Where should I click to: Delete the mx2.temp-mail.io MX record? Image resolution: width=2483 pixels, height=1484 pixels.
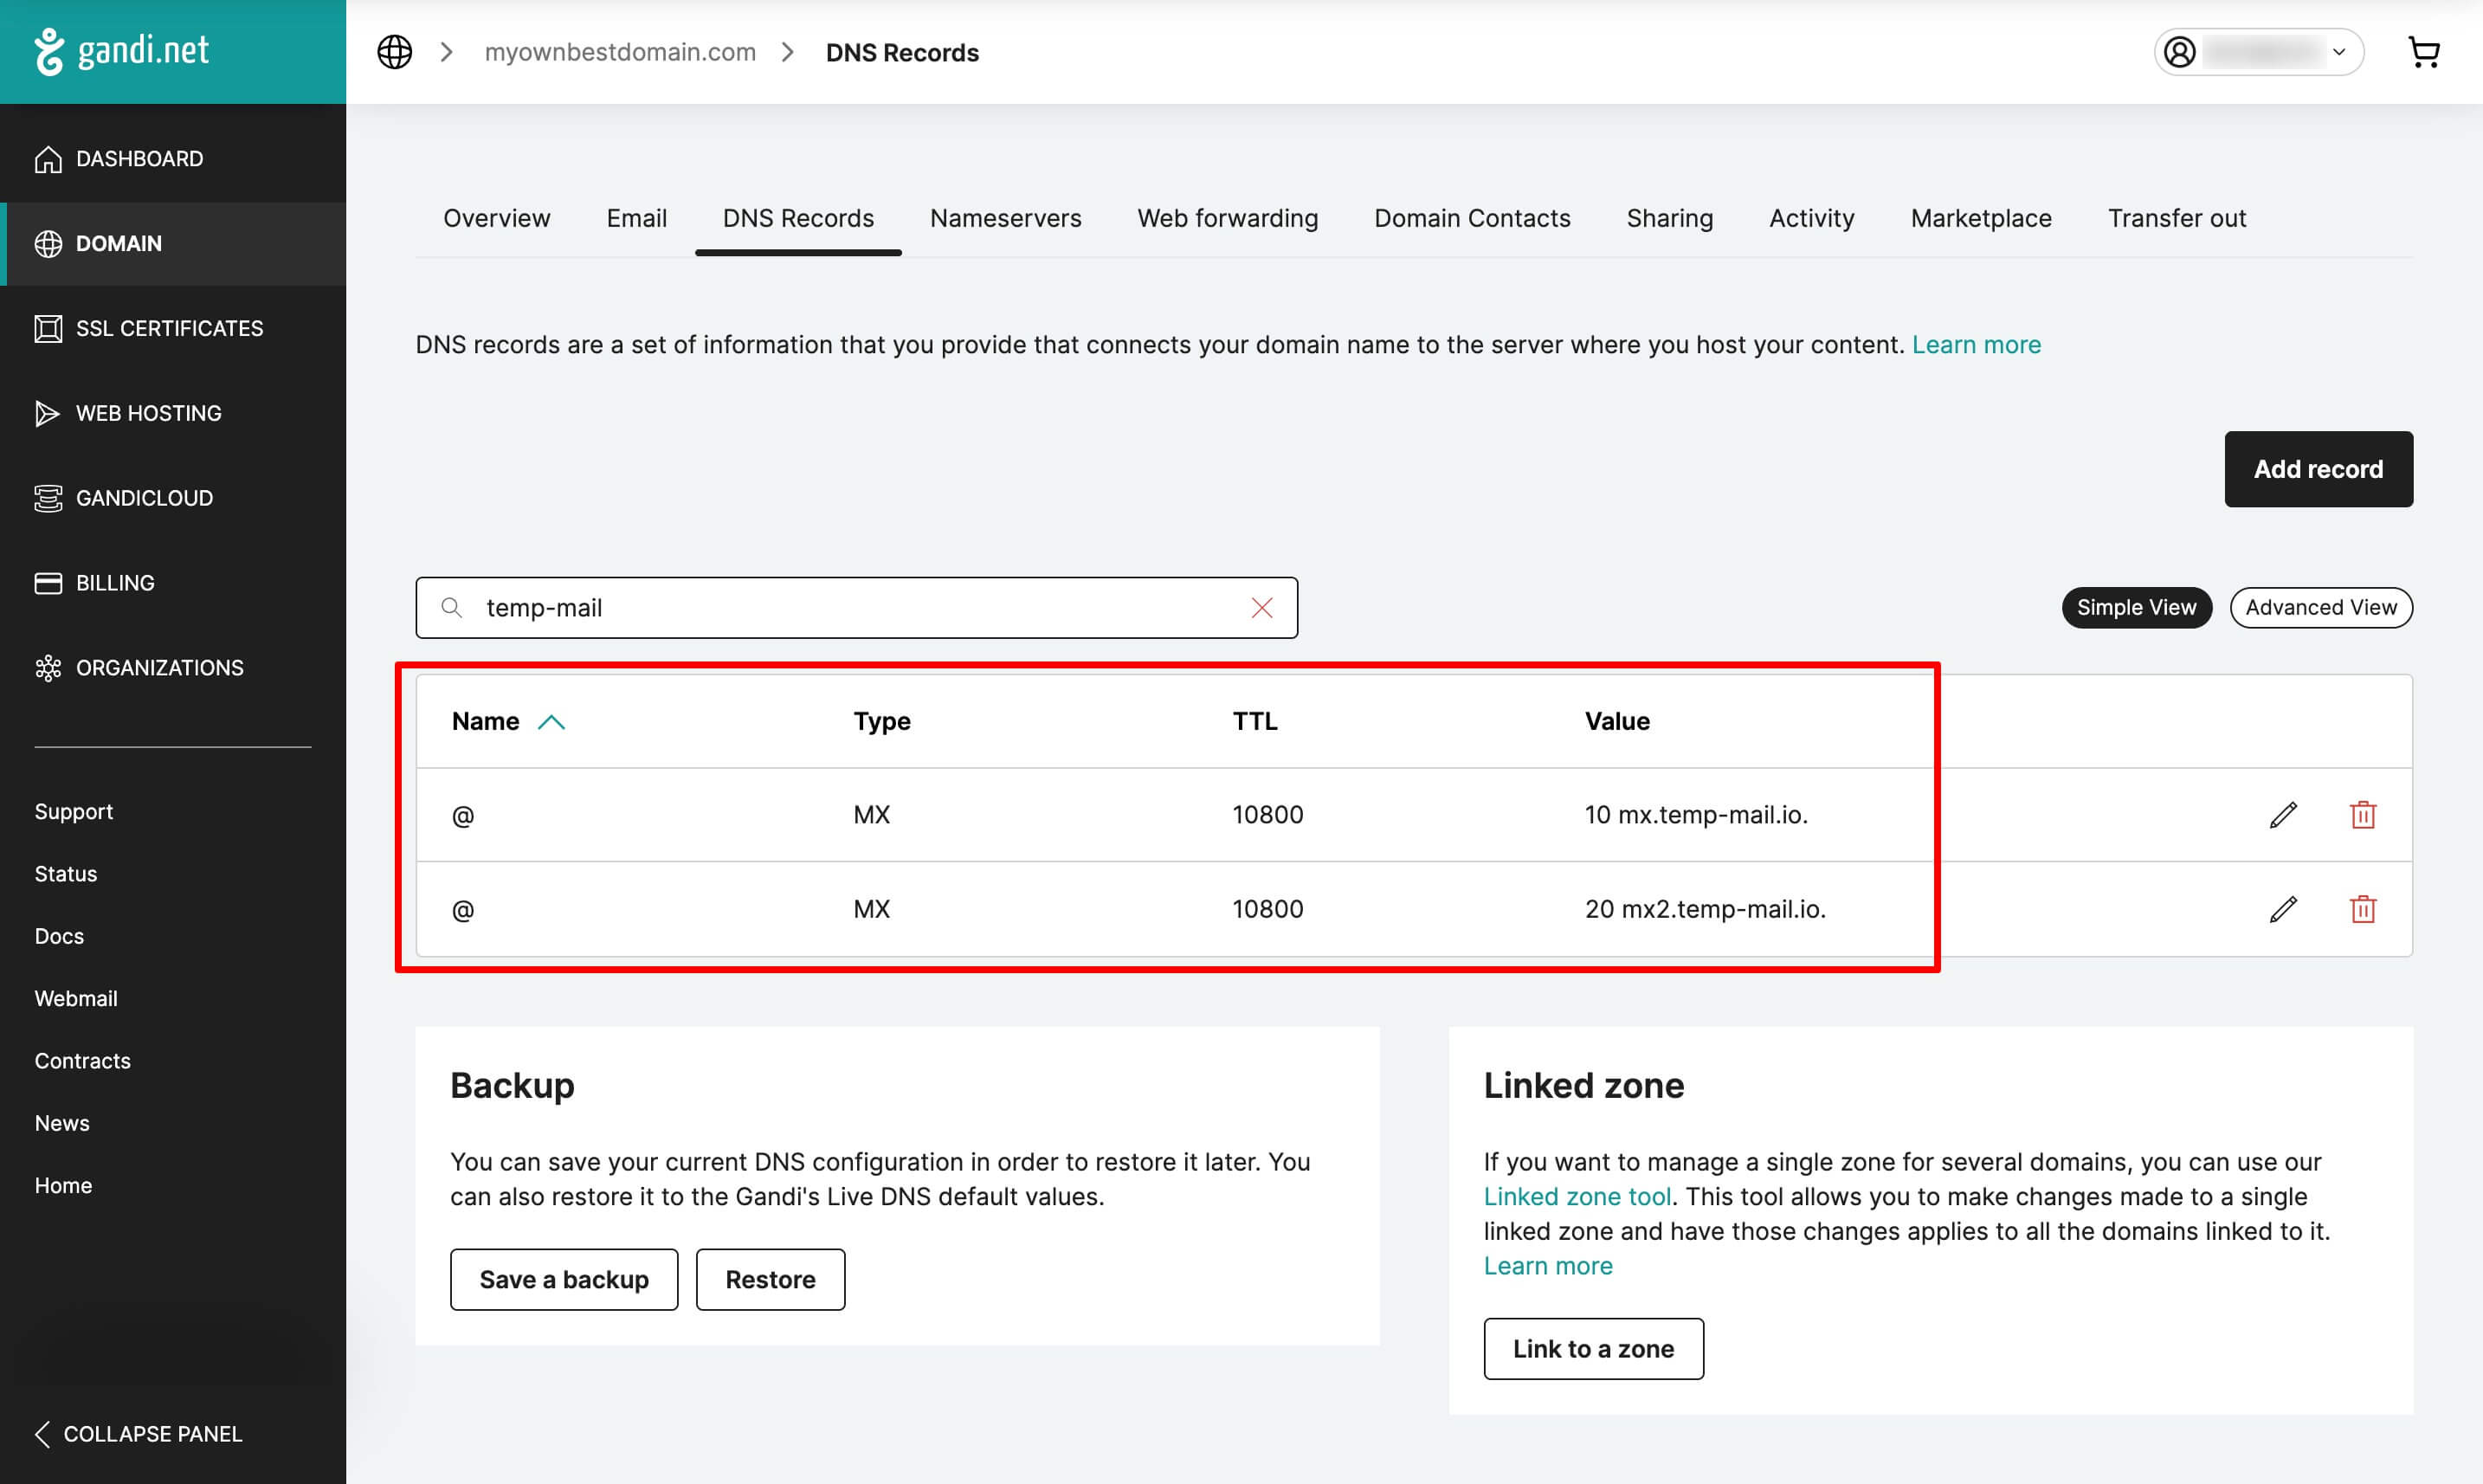[x=2362, y=909]
